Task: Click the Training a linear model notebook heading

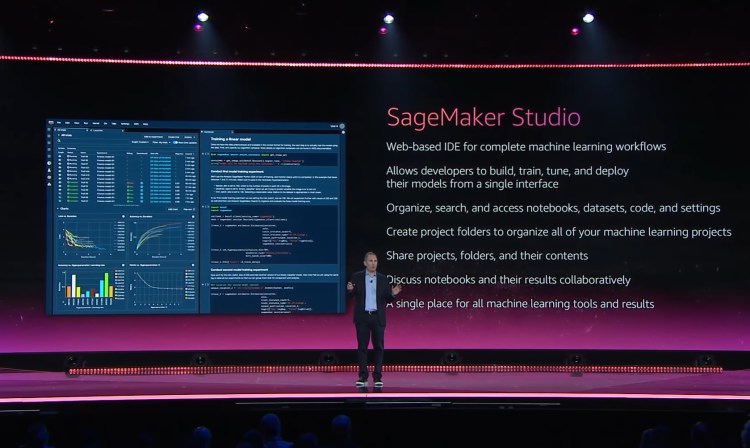Action: [x=231, y=139]
